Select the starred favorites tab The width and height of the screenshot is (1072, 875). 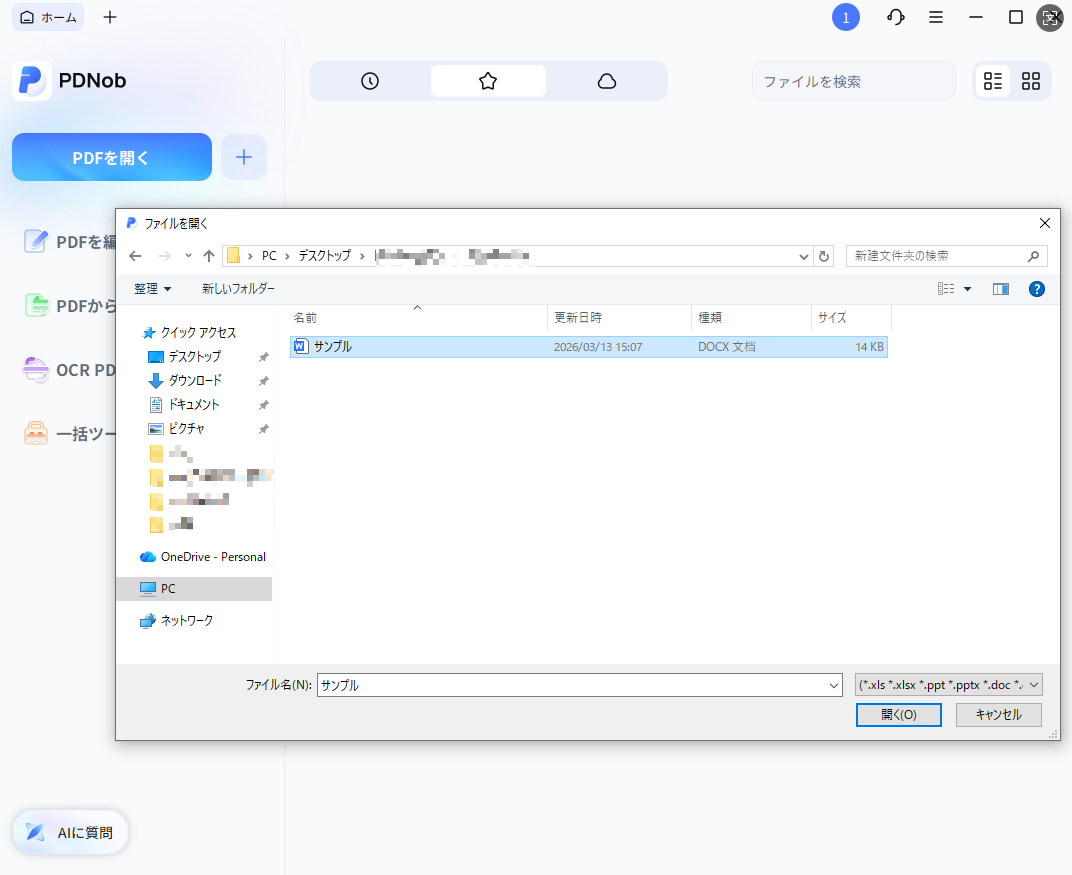pos(488,81)
